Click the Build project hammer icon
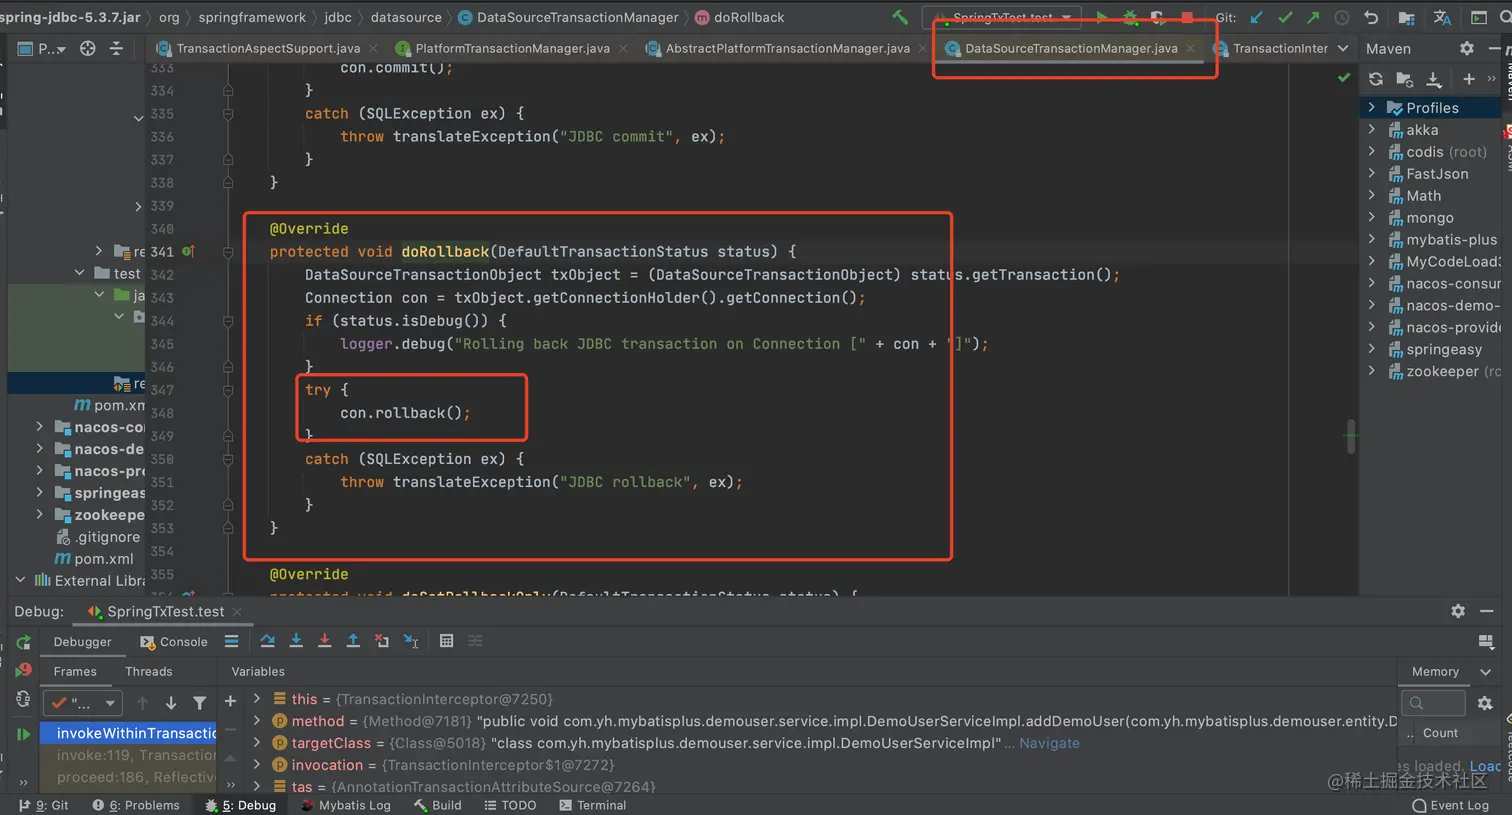1512x815 pixels. coord(900,17)
